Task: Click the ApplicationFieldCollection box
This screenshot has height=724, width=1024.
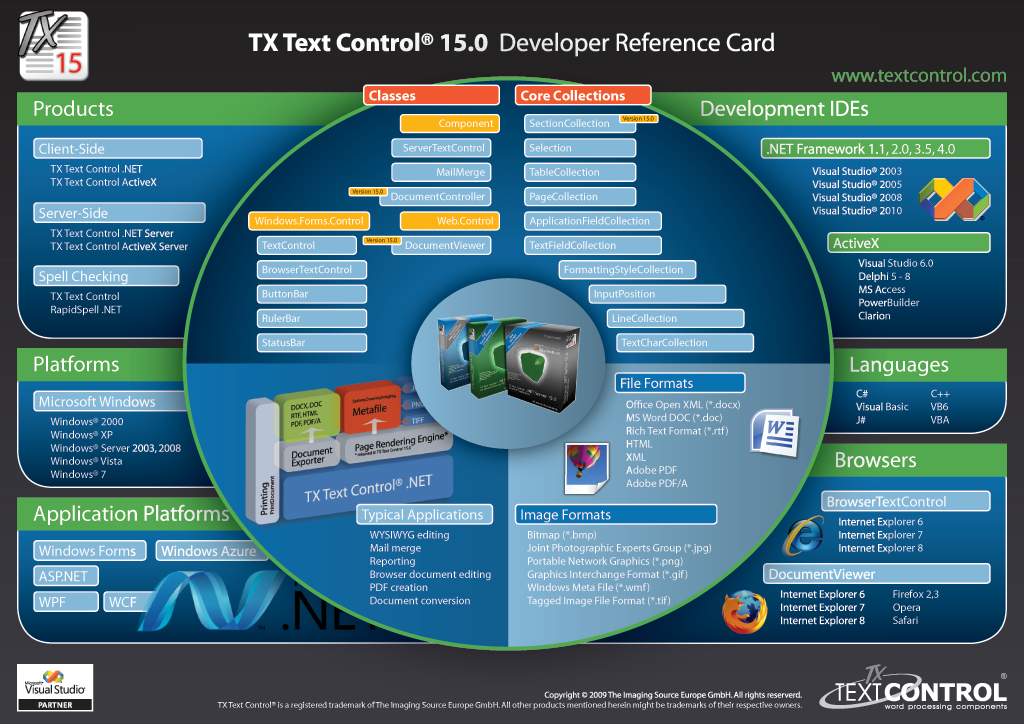Action: point(593,221)
